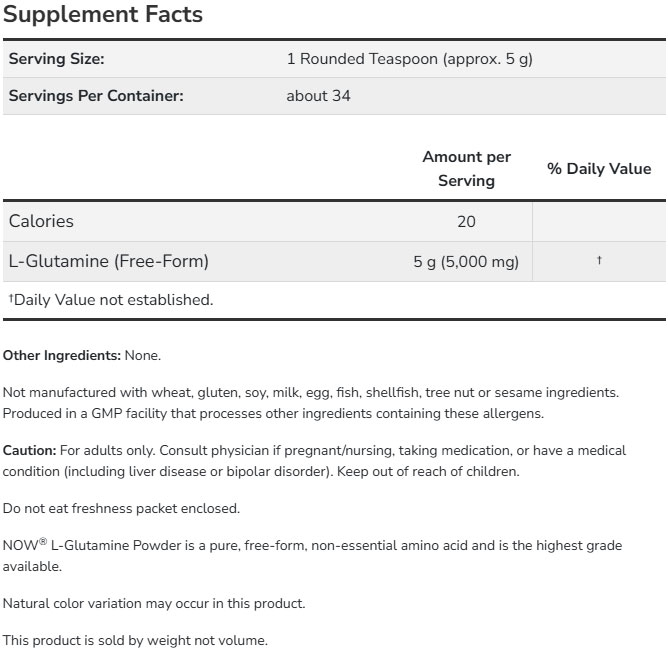This screenshot has height=649, width=668.
Task: Click the Serving Size label
Action: [57, 59]
